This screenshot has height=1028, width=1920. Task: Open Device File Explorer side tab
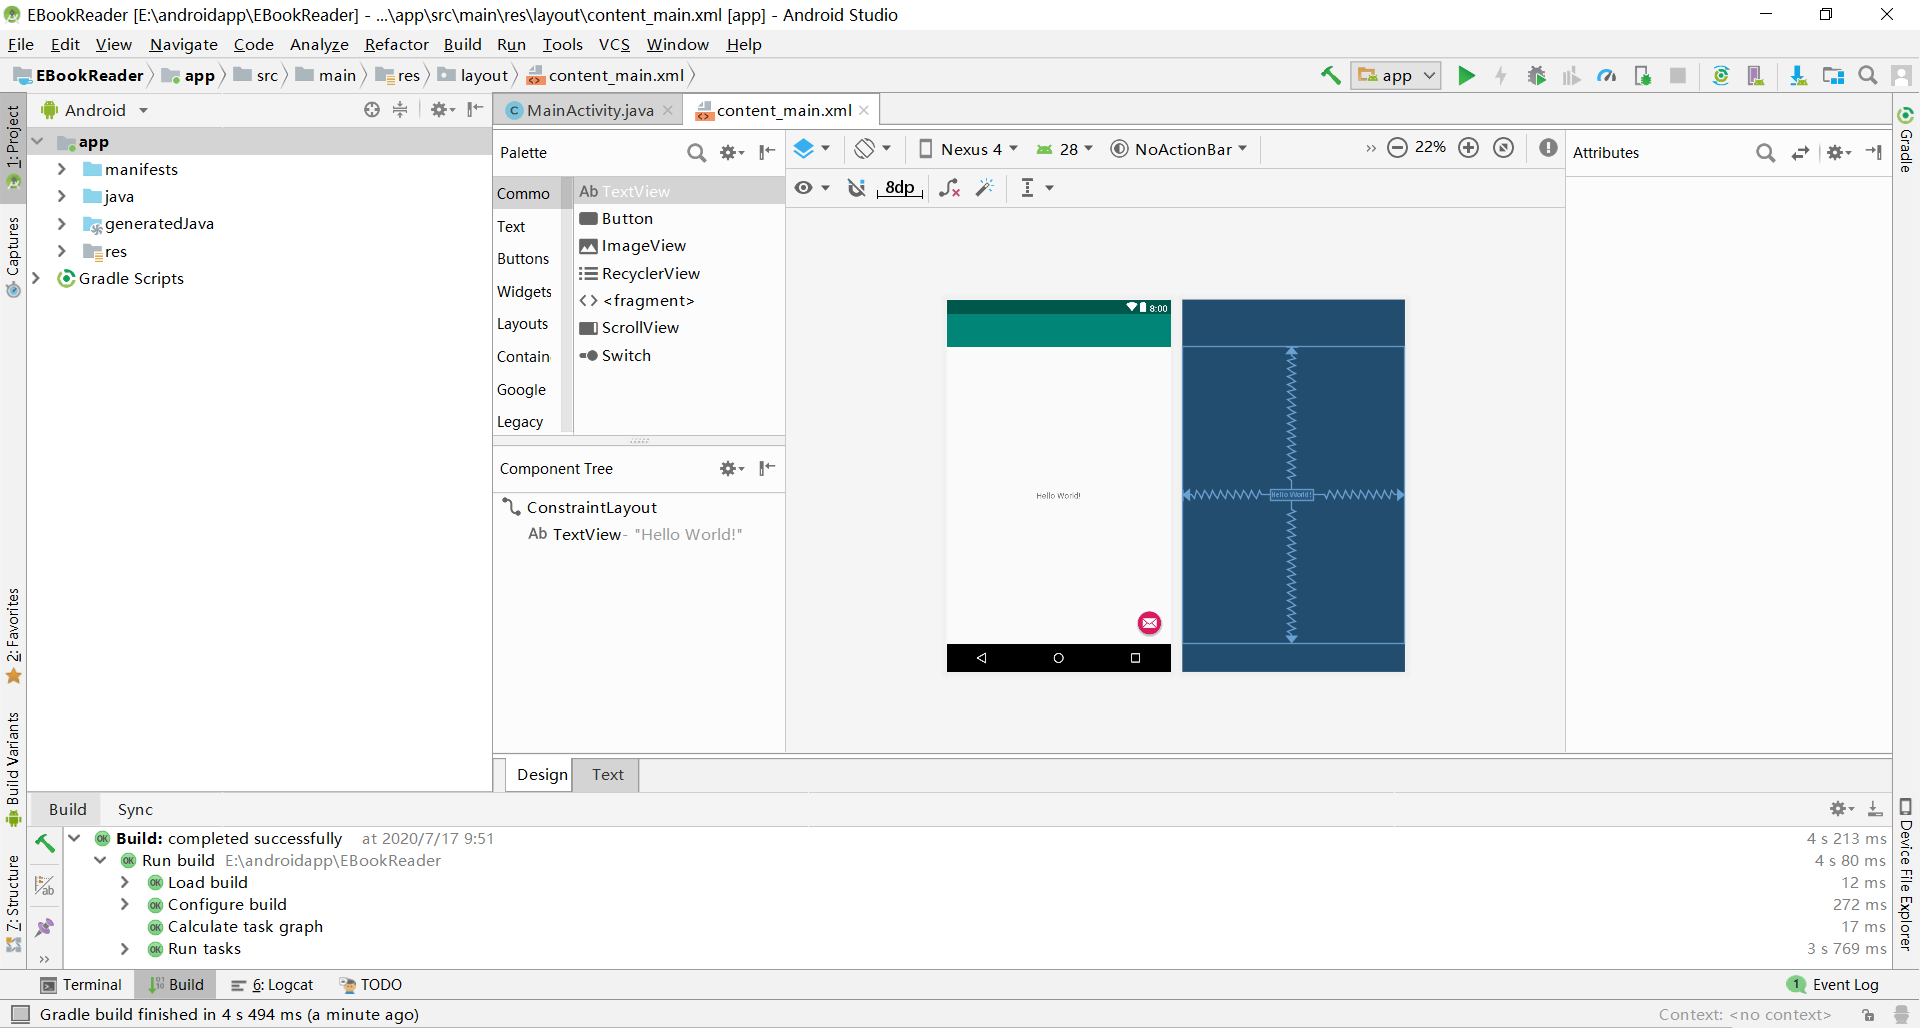1906,875
